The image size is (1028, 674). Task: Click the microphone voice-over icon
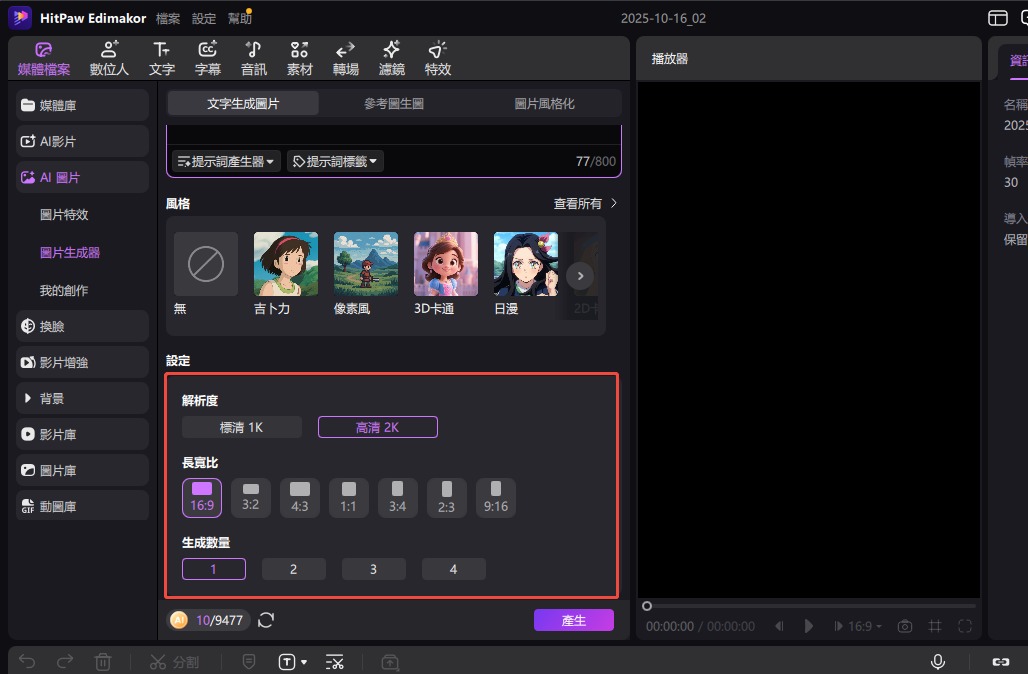pyautogui.click(x=938, y=662)
